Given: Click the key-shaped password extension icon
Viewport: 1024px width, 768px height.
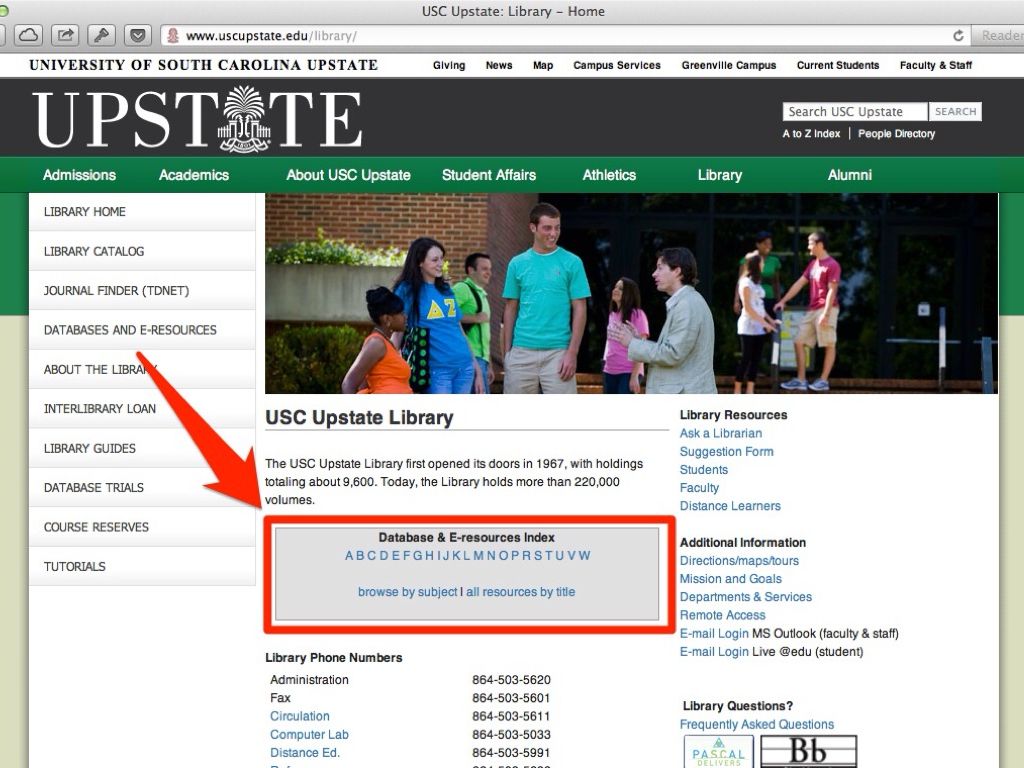Looking at the screenshot, I should pyautogui.click(x=101, y=36).
